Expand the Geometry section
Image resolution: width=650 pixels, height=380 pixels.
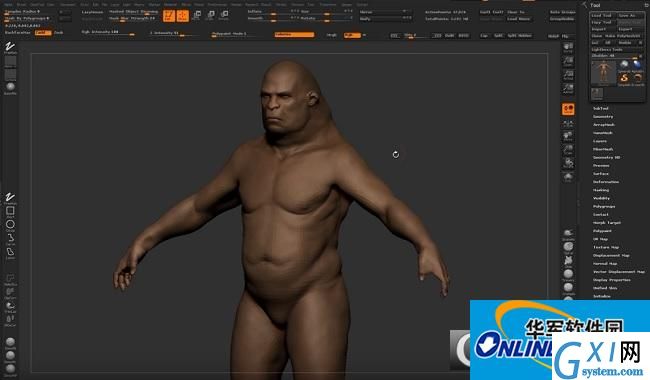point(603,116)
